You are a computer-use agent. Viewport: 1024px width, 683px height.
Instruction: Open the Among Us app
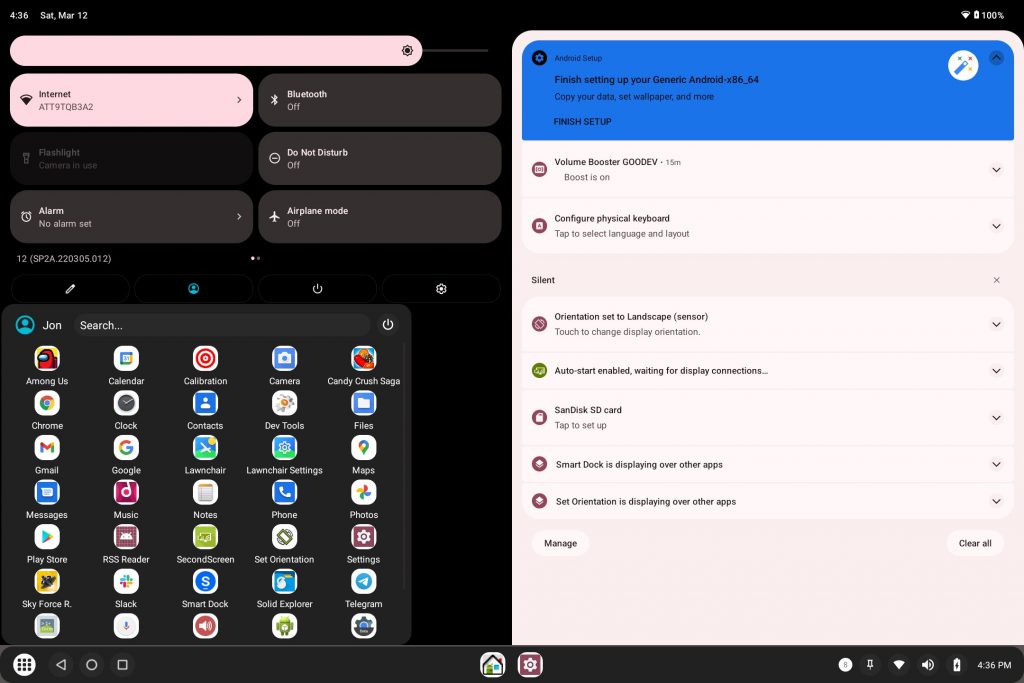47,359
